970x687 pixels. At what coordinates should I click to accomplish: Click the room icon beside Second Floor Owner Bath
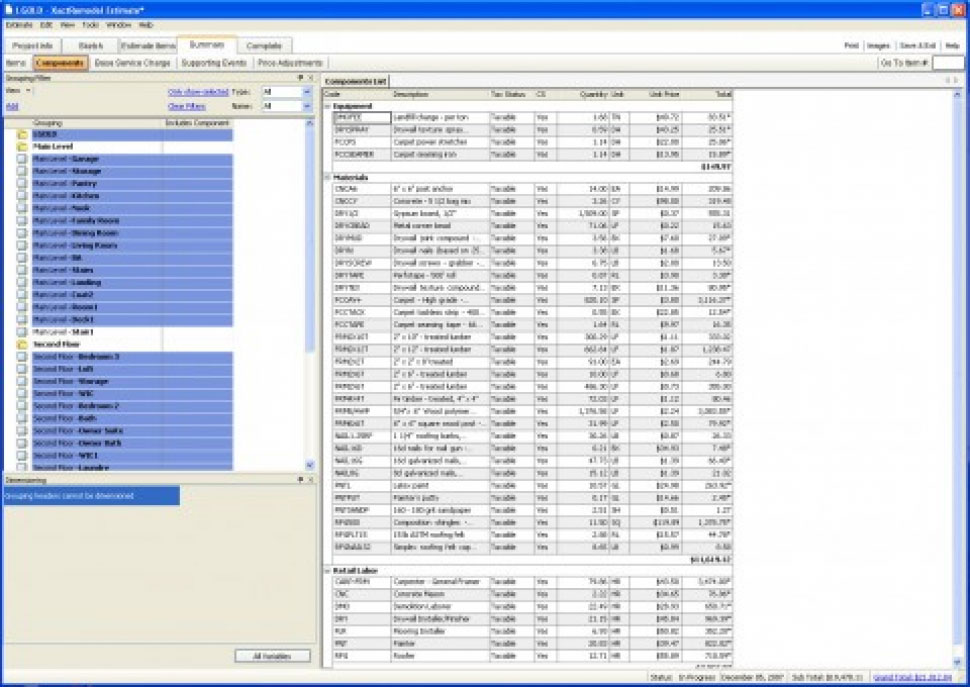pos(22,443)
